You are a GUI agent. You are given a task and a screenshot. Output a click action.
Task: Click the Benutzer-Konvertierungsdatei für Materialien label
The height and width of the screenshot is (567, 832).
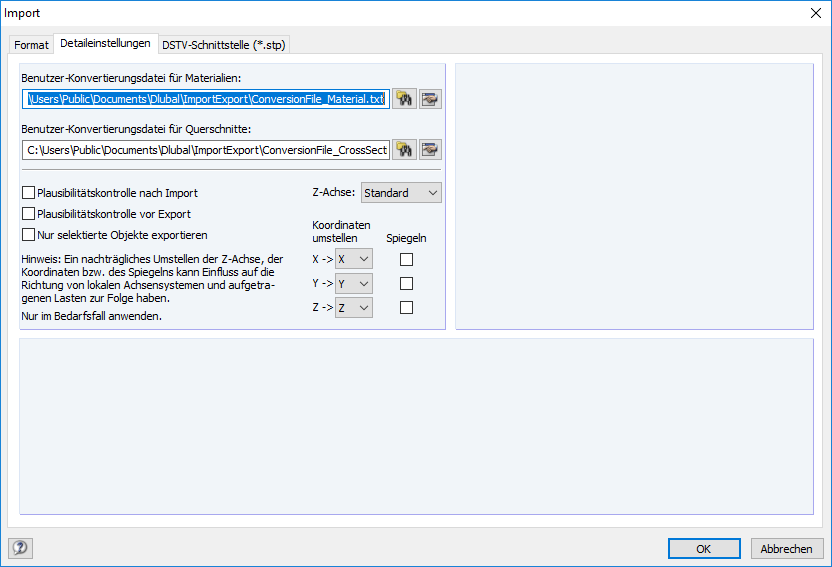(x=131, y=78)
